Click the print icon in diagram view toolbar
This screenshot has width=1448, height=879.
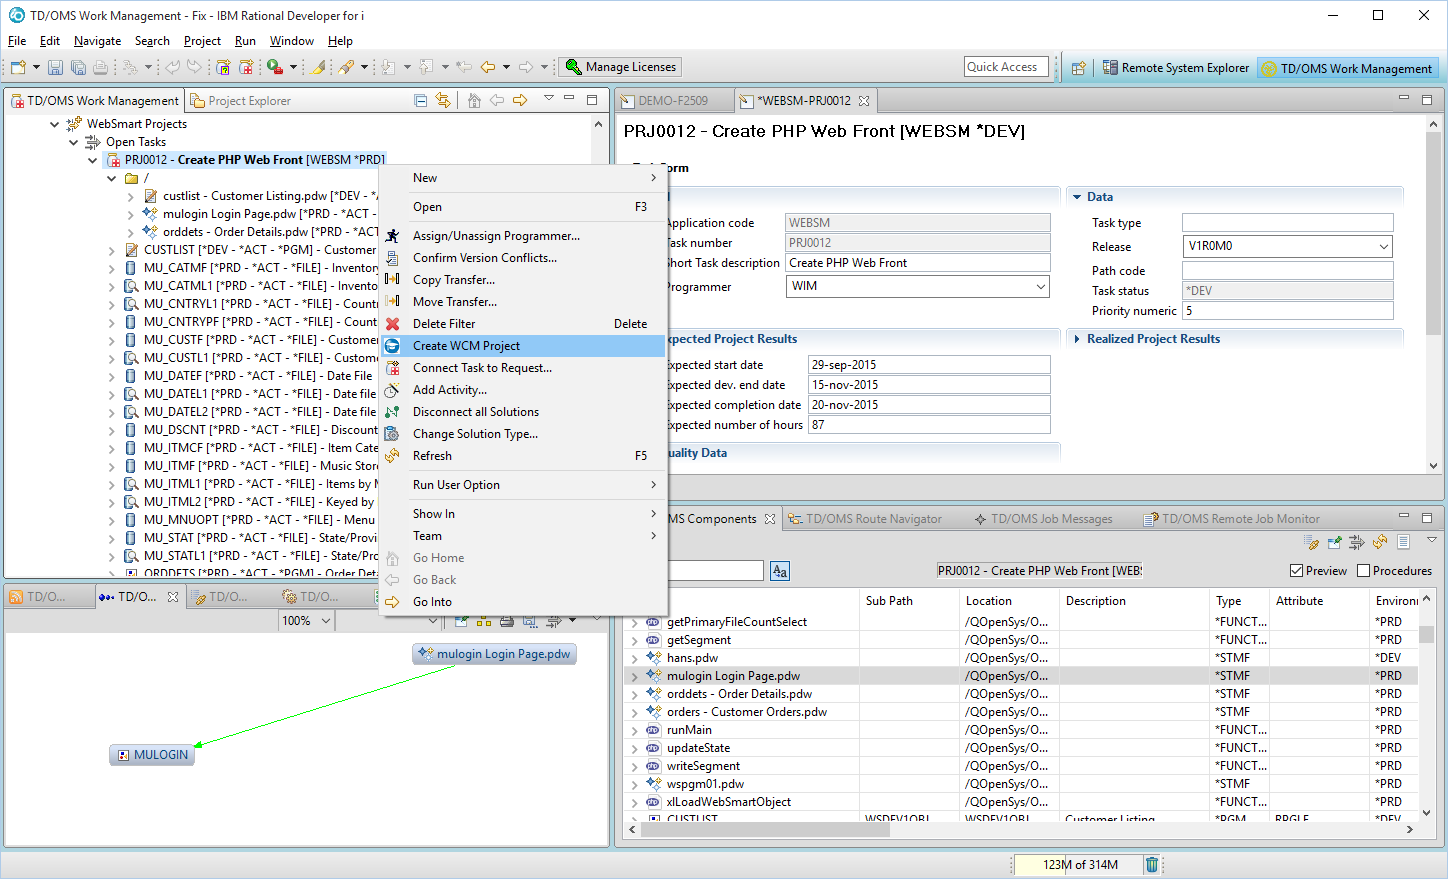point(507,621)
